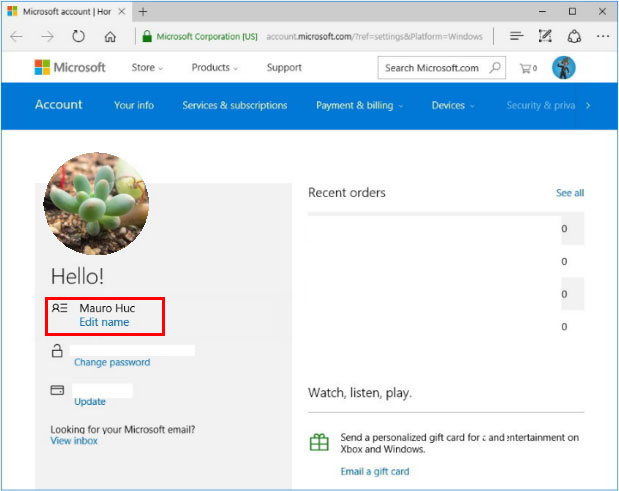Open the Make a Web Note tool
Image resolution: width=619 pixels, height=491 pixels.
tap(545, 36)
